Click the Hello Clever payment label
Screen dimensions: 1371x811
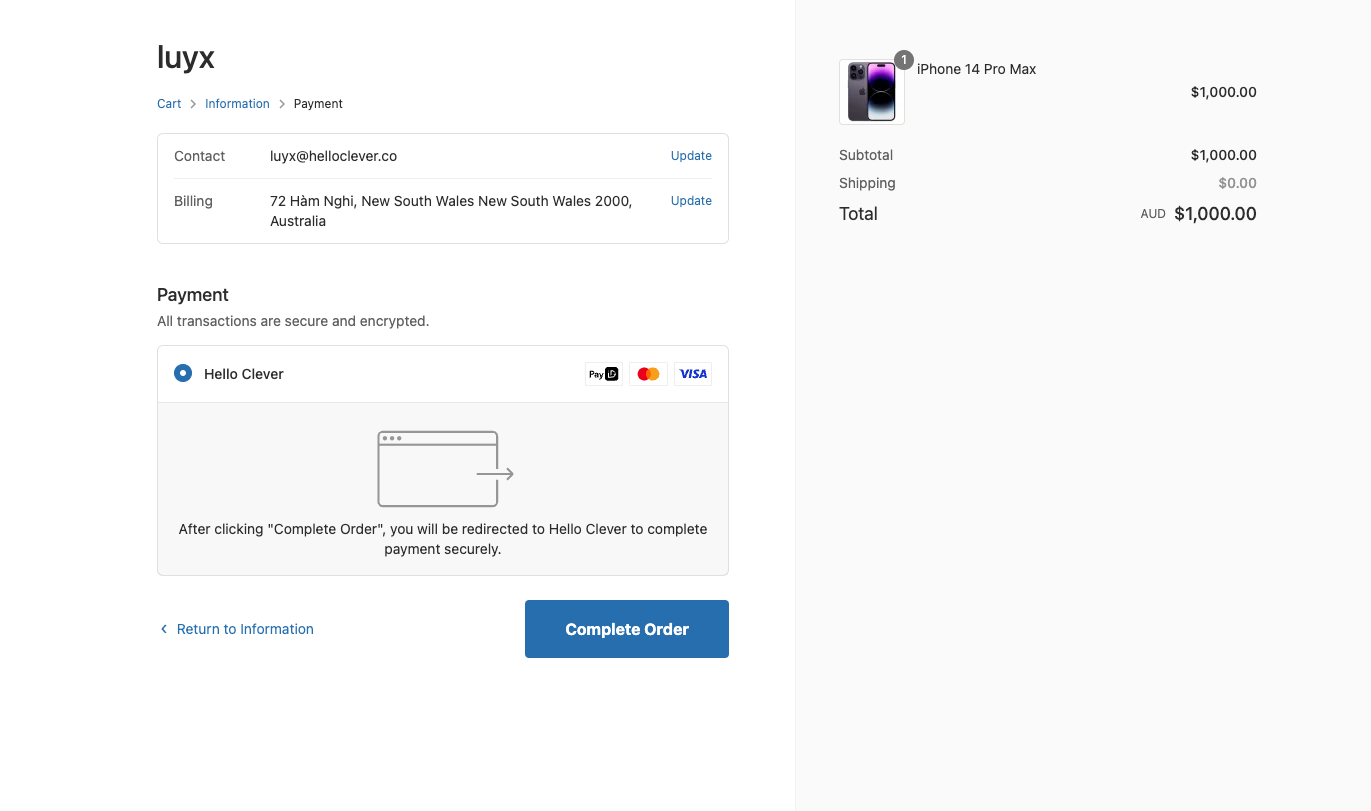tap(244, 374)
